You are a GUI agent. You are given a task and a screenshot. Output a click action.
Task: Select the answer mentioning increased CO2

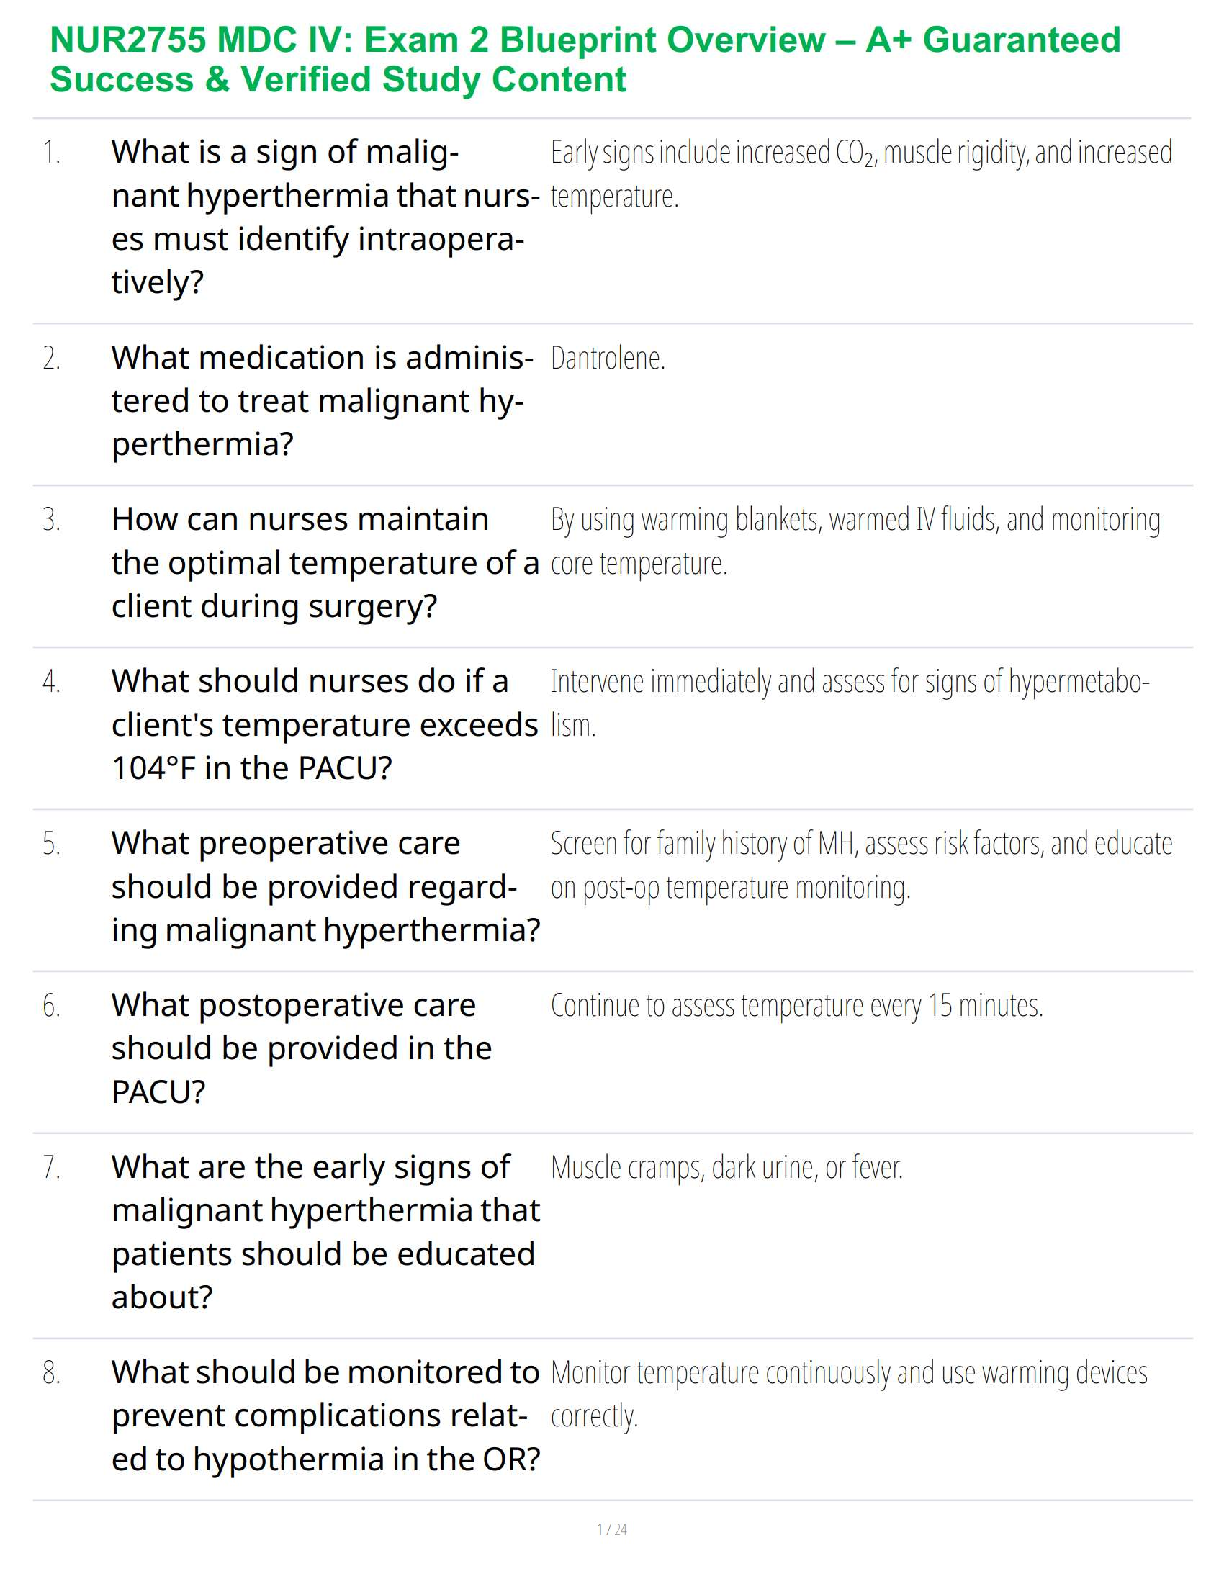[x=860, y=173]
